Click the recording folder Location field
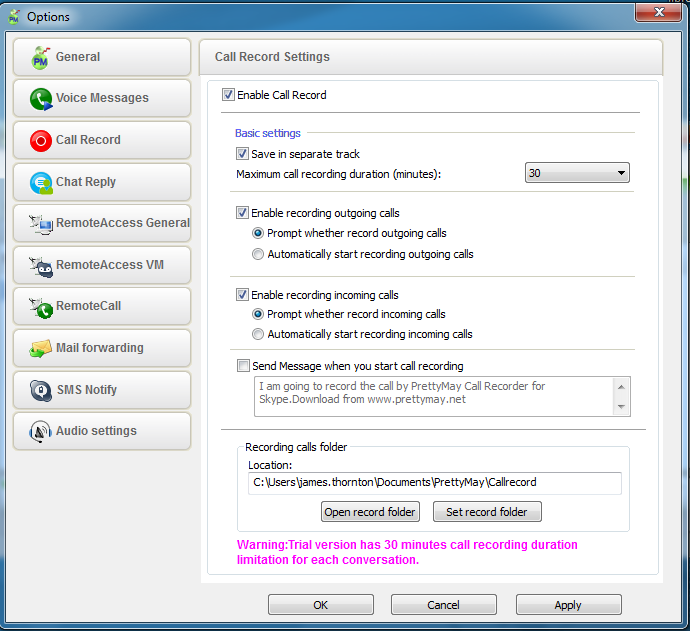This screenshot has height=631, width=690. click(x=435, y=483)
